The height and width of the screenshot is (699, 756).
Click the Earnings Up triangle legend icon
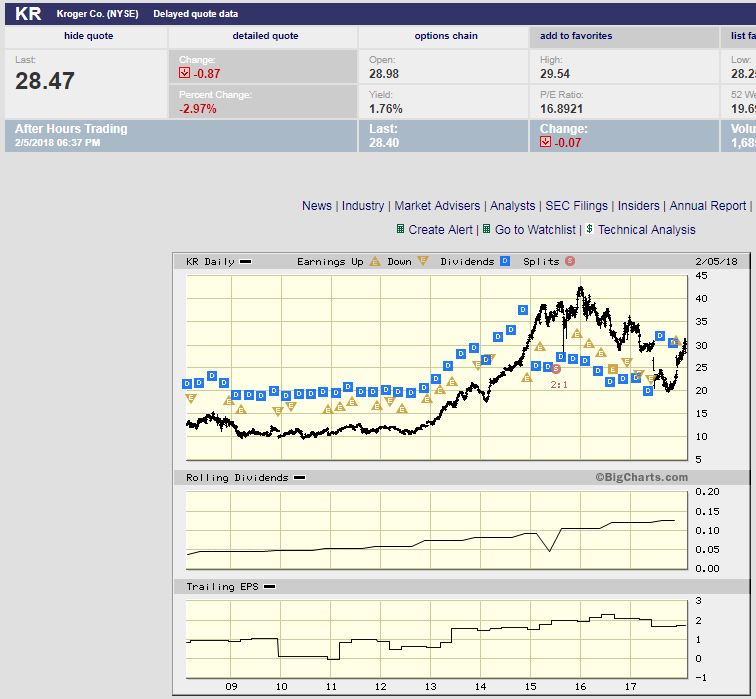click(375, 261)
